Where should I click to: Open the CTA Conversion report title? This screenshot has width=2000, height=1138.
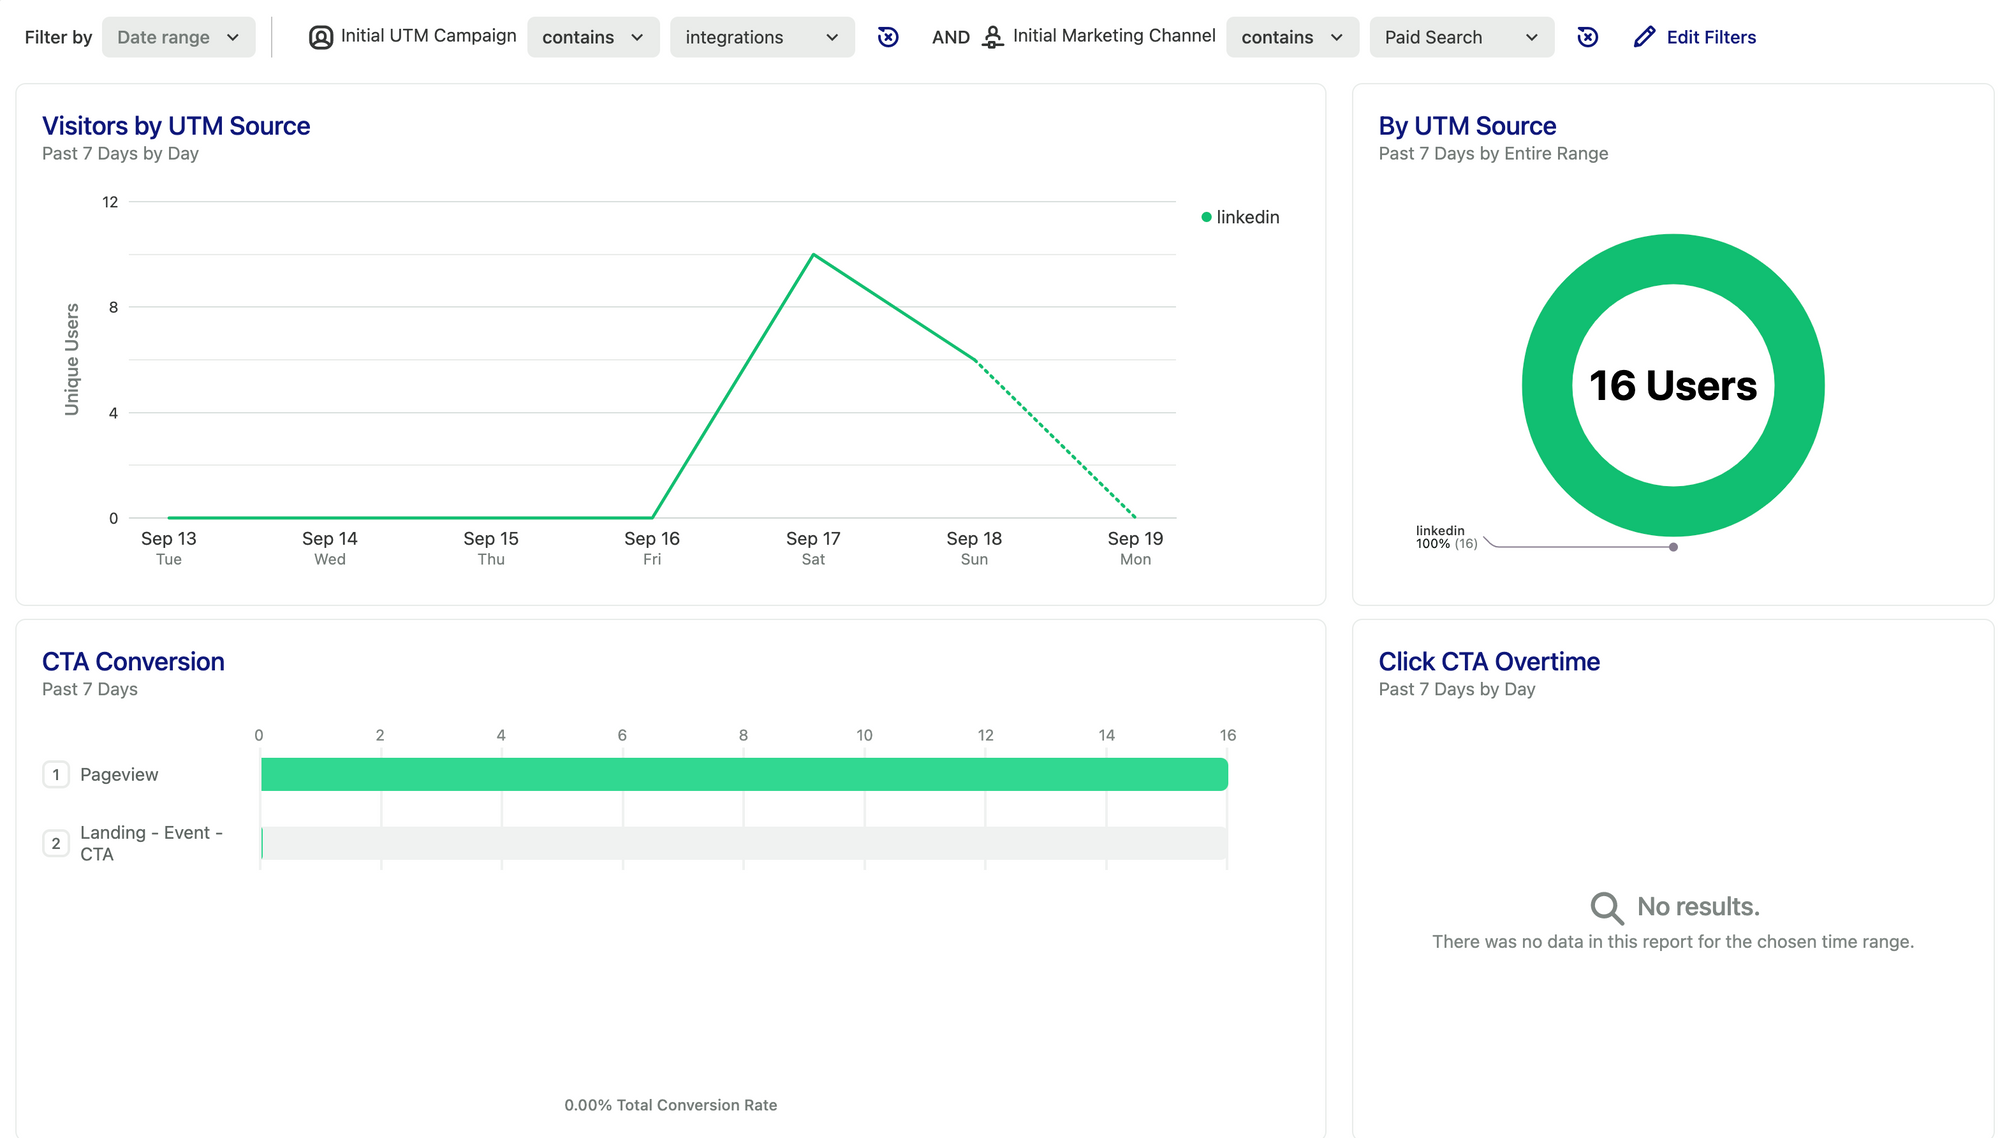click(x=133, y=662)
